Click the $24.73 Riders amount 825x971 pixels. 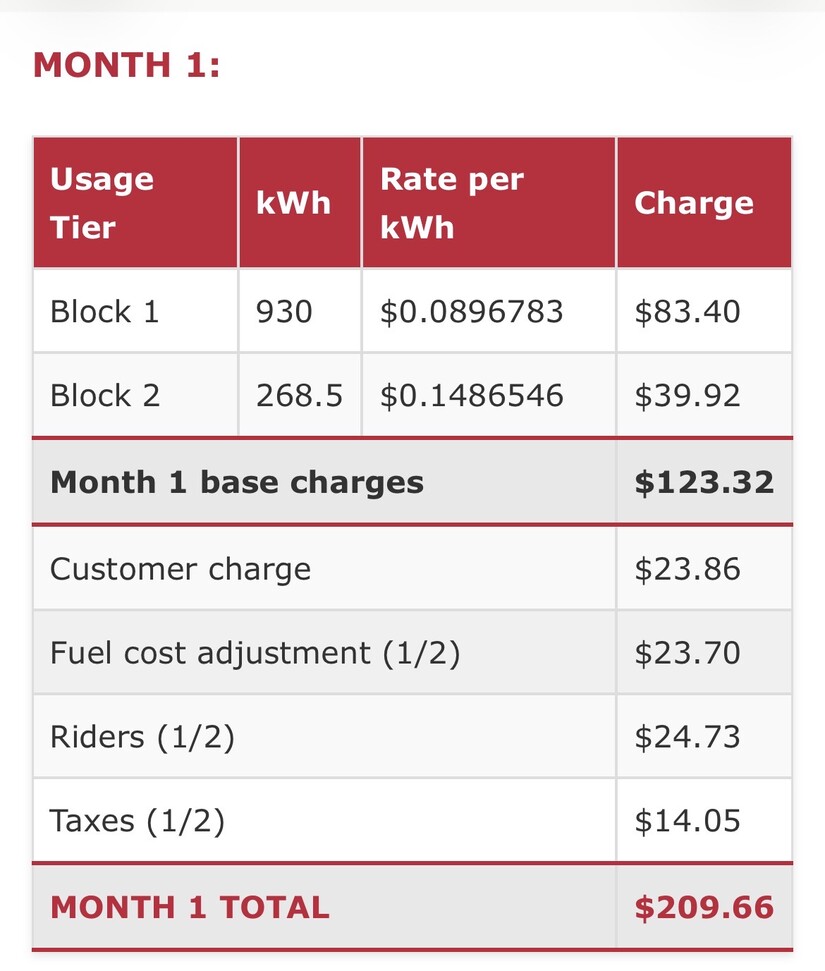[688, 736]
